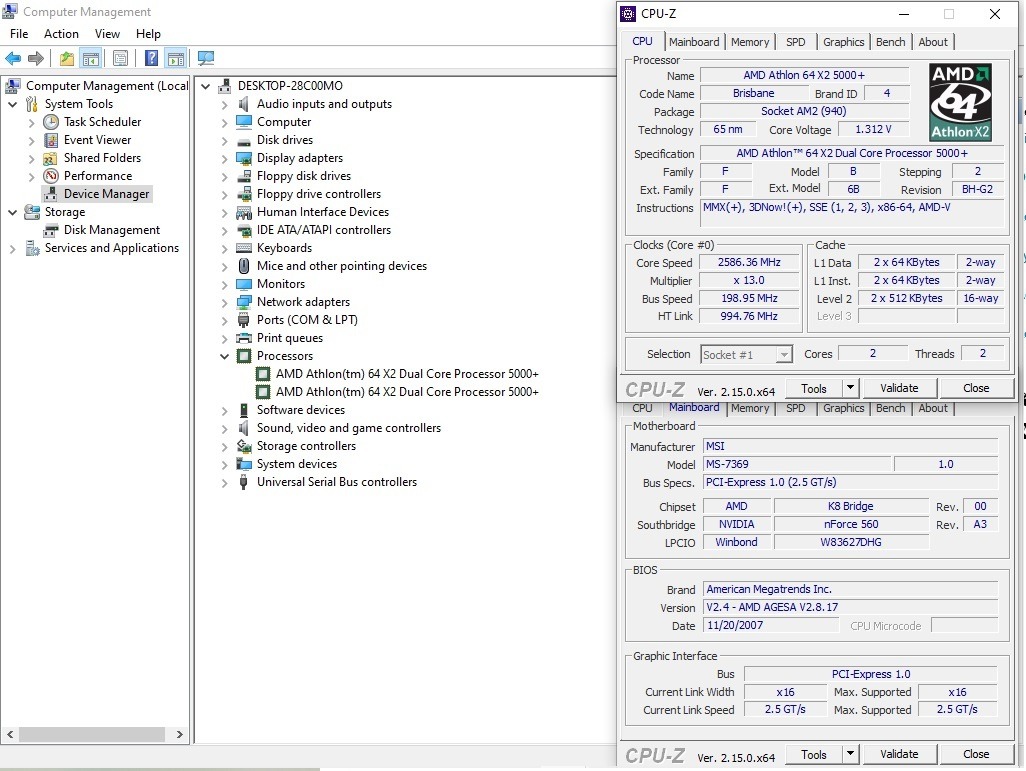Open the SPD tab in upper CPU-Z
Screen dimensions: 1026x771
(796, 42)
